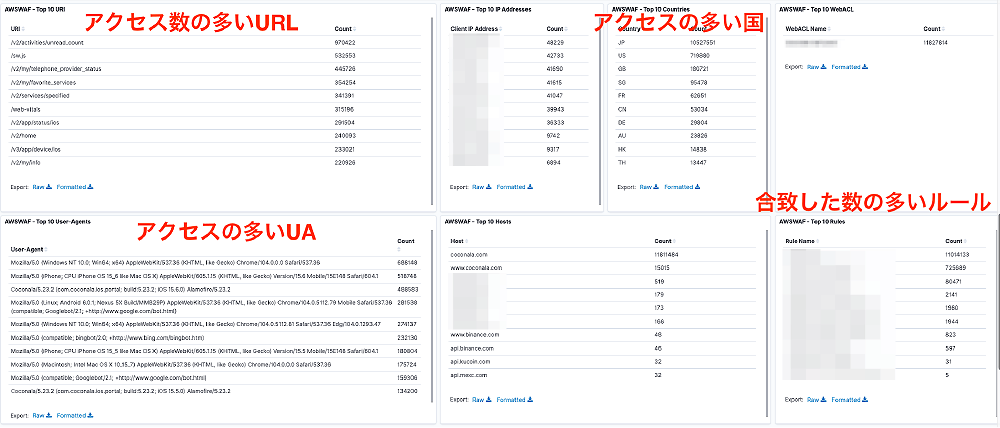Click the AWSWAF - Top 10 IP Addresses title
The width and height of the screenshot is (1000, 428).
[x=488, y=10]
